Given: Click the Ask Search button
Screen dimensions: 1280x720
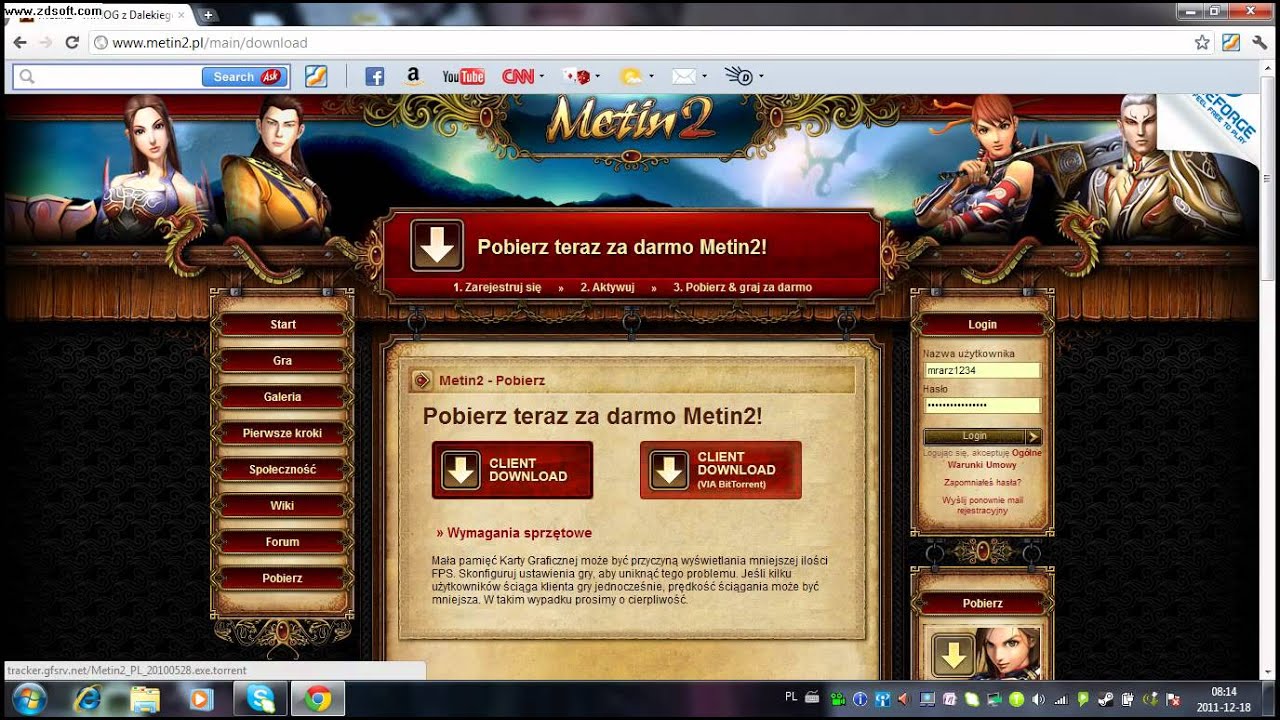Looking at the screenshot, I should pos(245,77).
